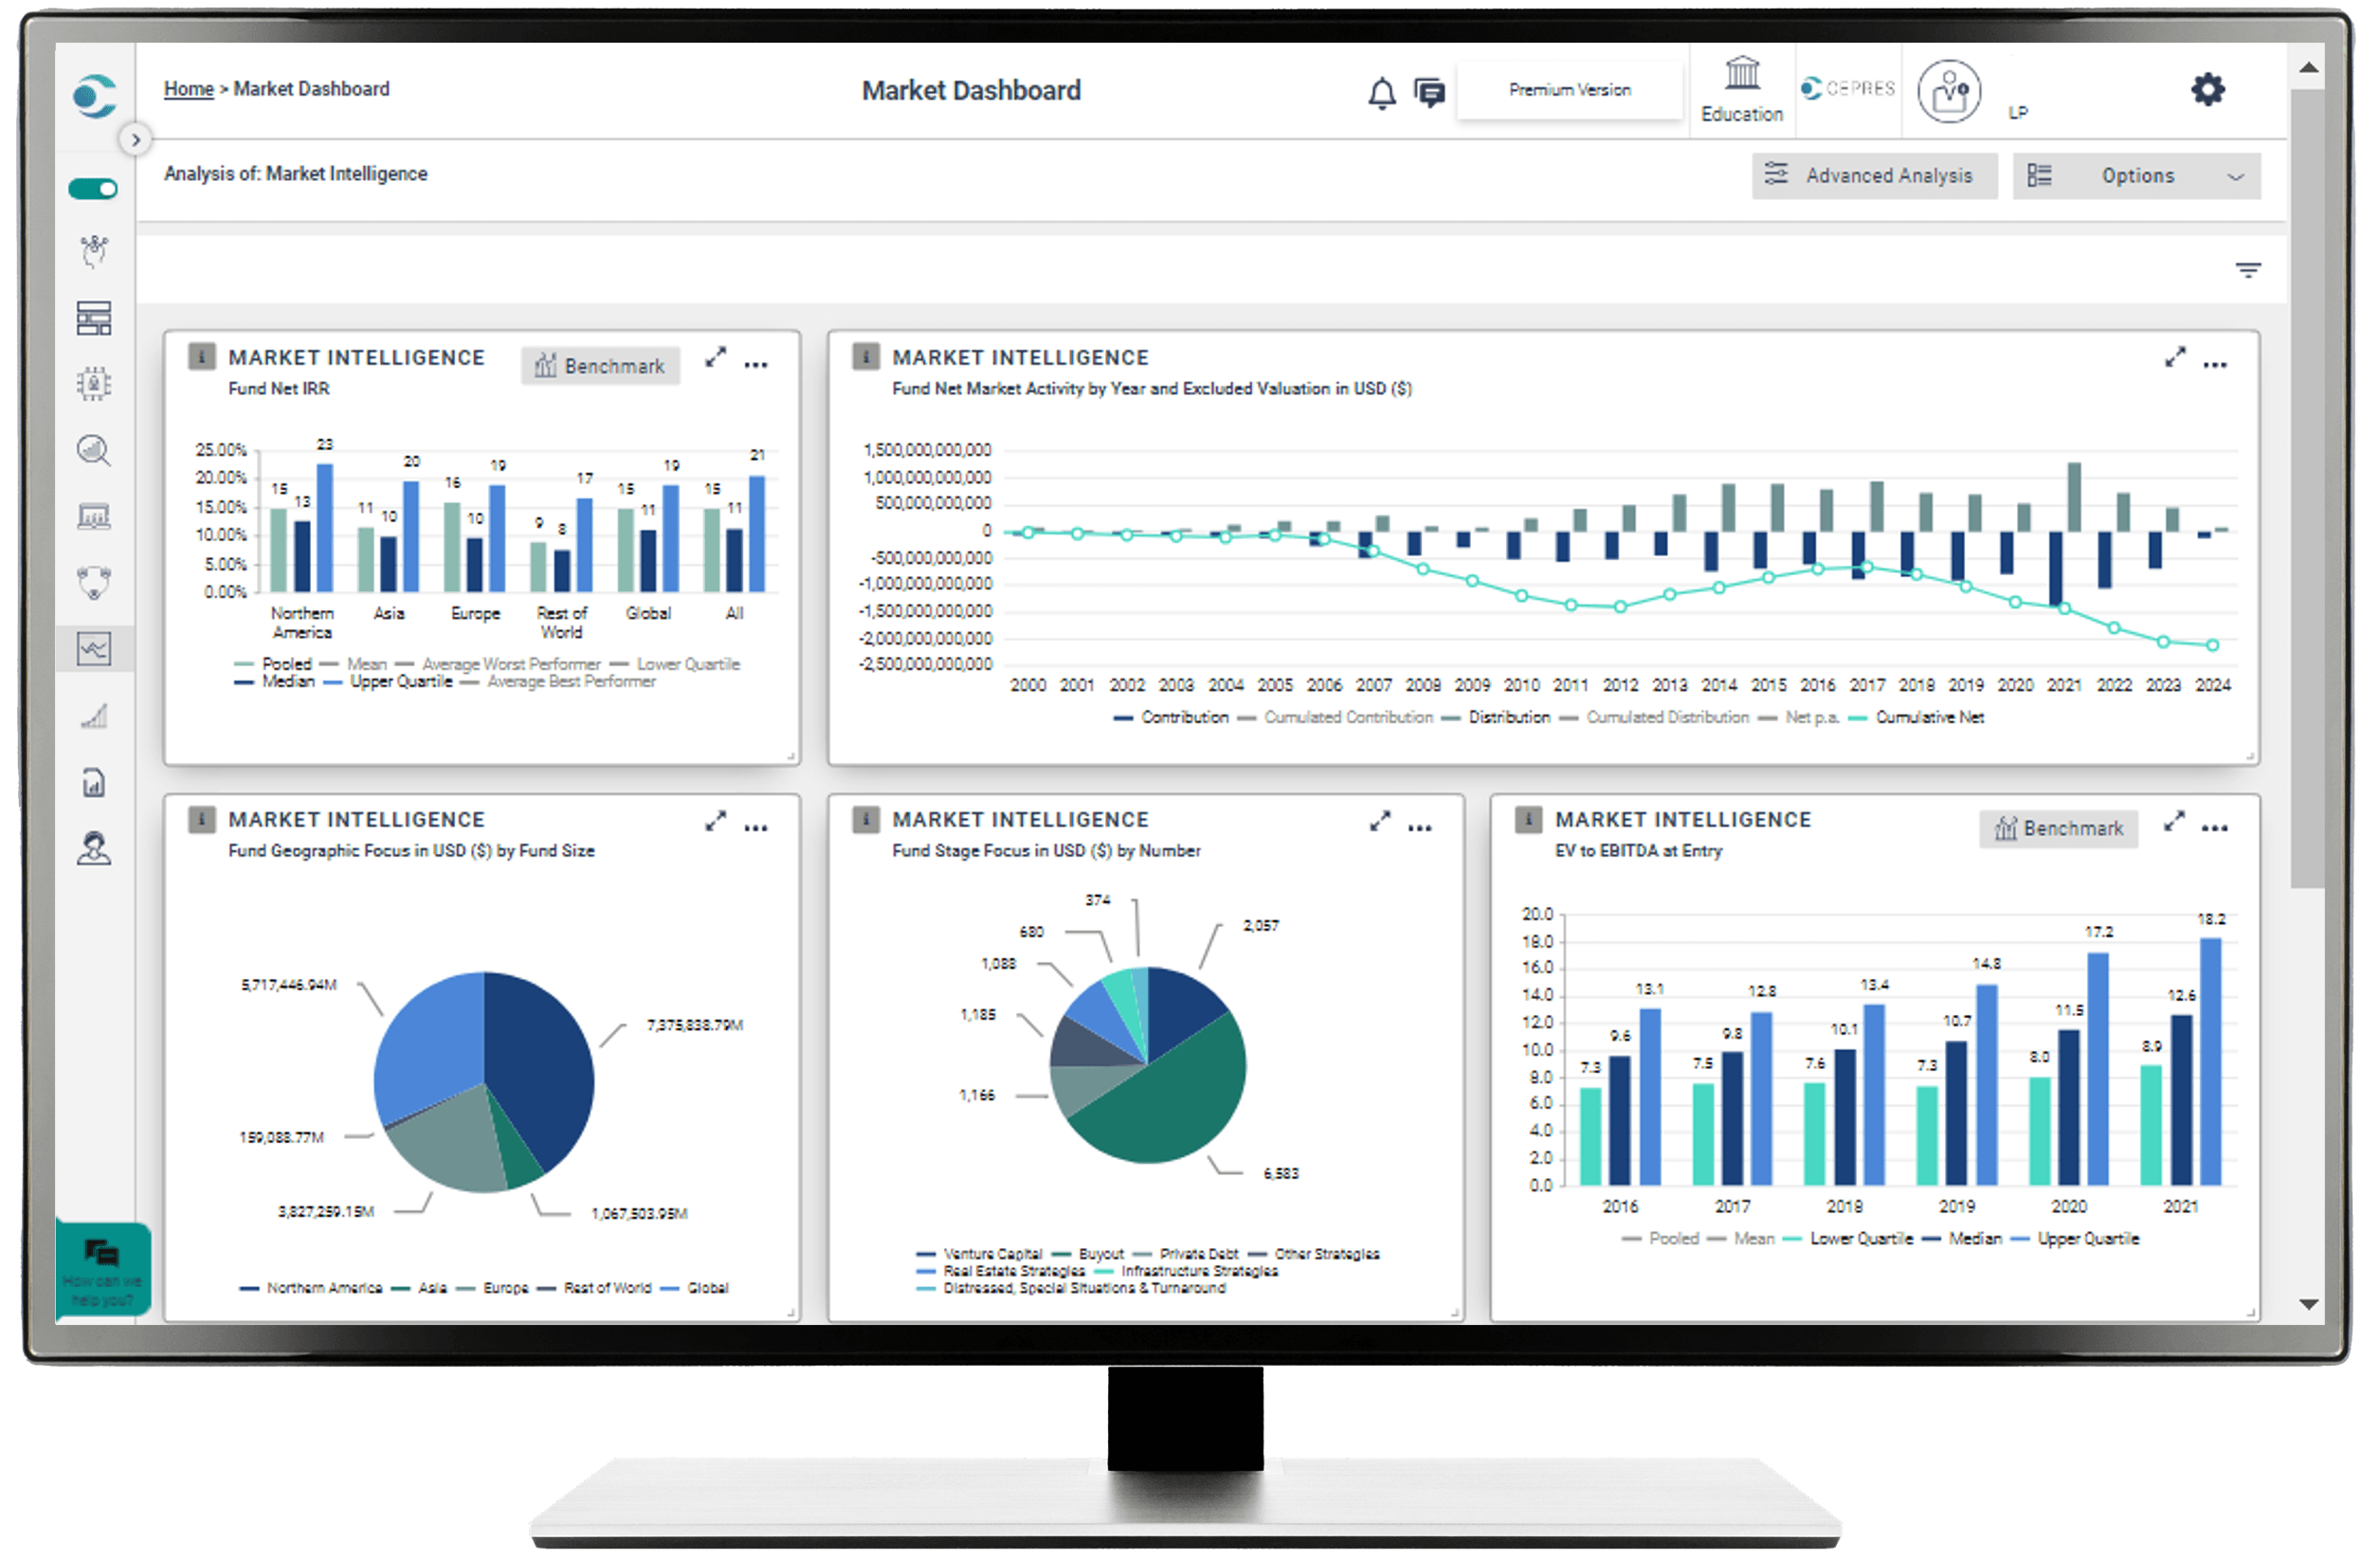
Task: Click the magnifier analysis sidebar icon
Action: [x=94, y=450]
